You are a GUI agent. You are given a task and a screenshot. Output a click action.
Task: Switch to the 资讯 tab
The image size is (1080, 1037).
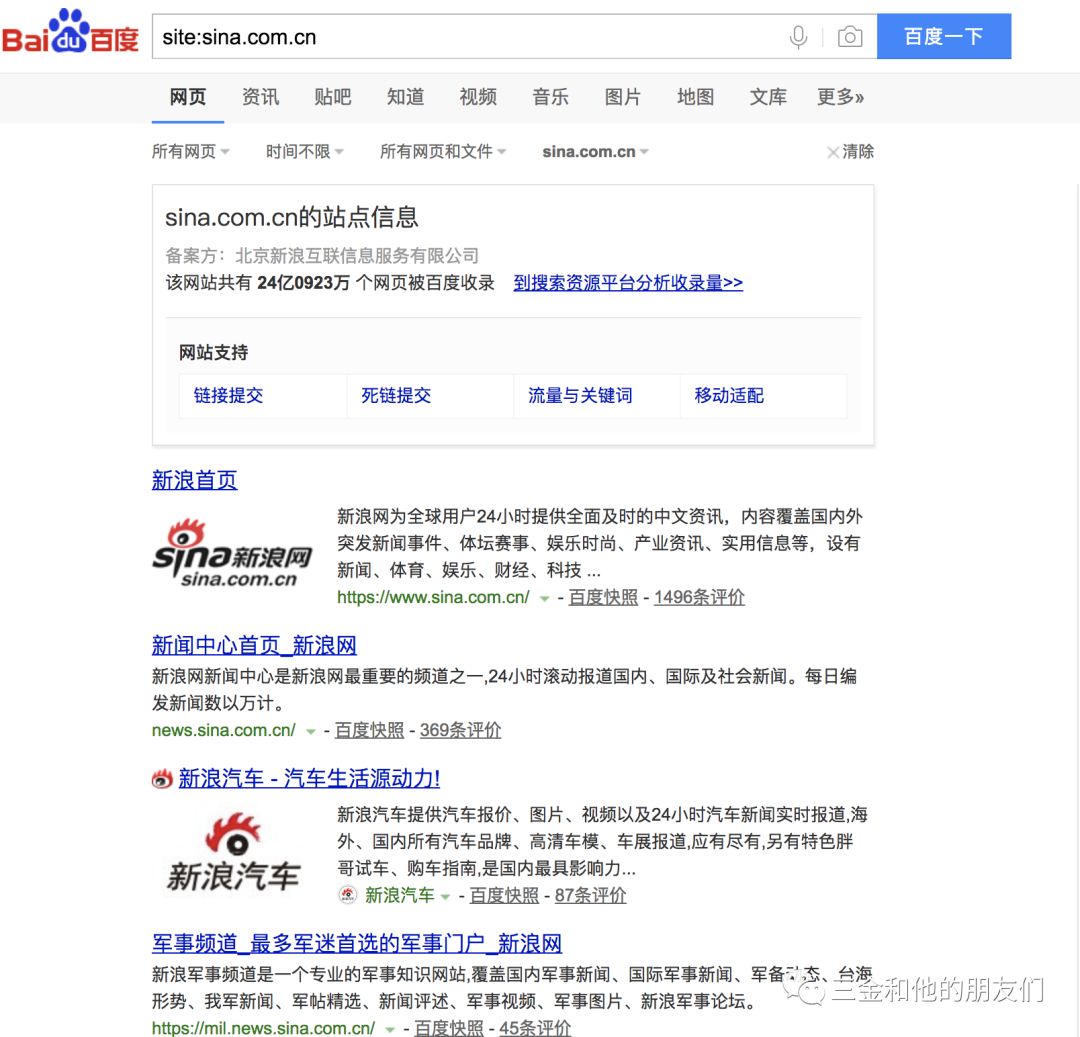point(260,97)
